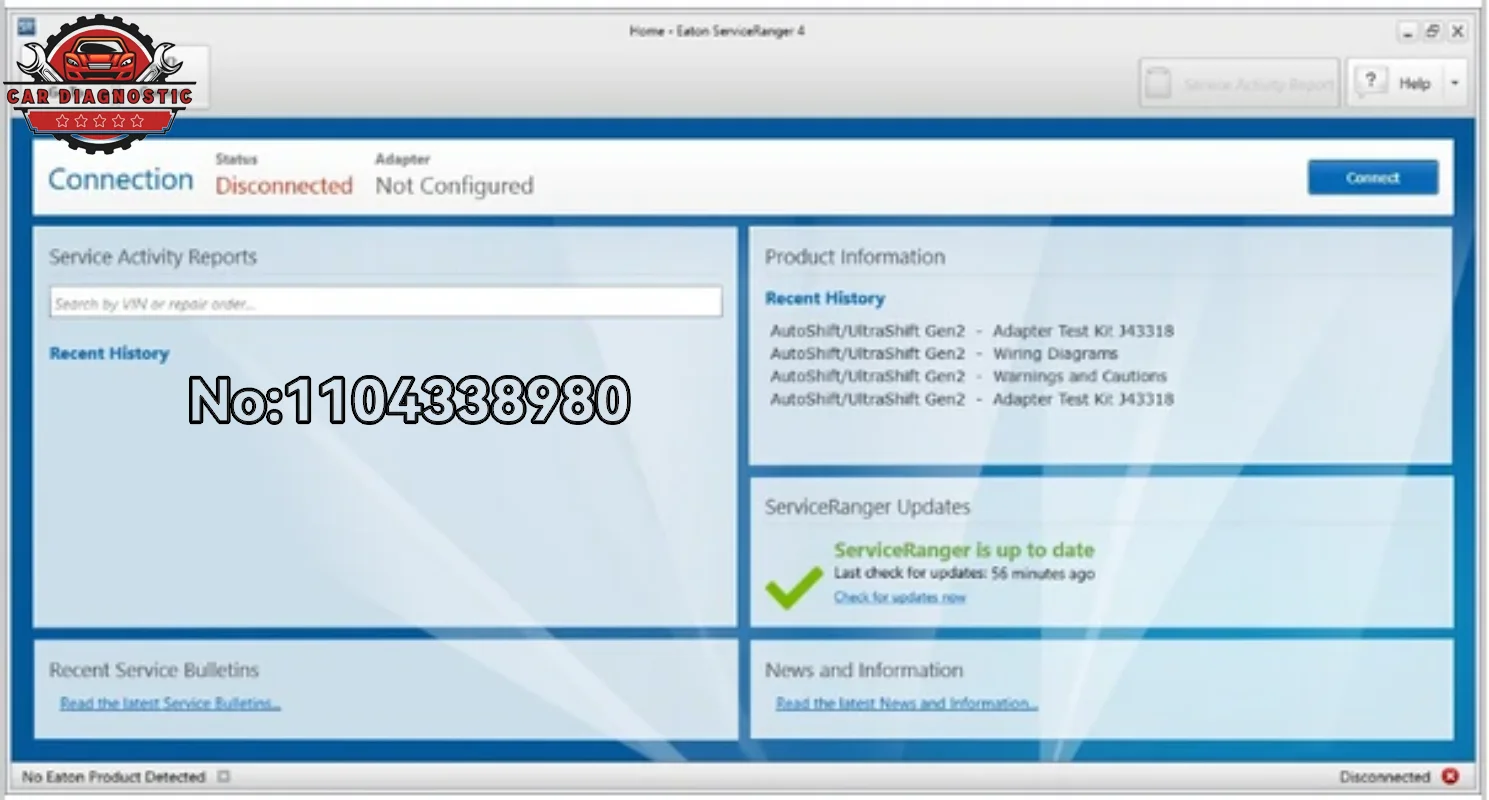Toggle the small indicator in the status bar
Image resolution: width=1489 pixels, height=800 pixels.
(x=224, y=776)
